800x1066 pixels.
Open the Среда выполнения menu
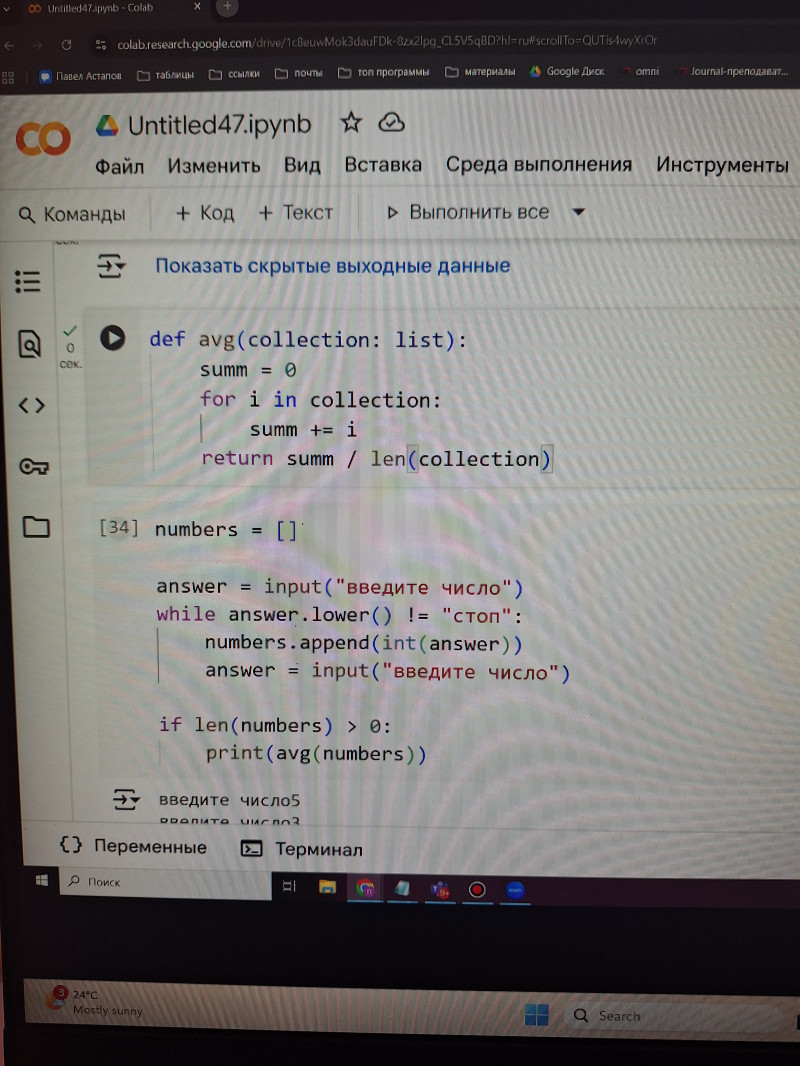click(538, 165)
